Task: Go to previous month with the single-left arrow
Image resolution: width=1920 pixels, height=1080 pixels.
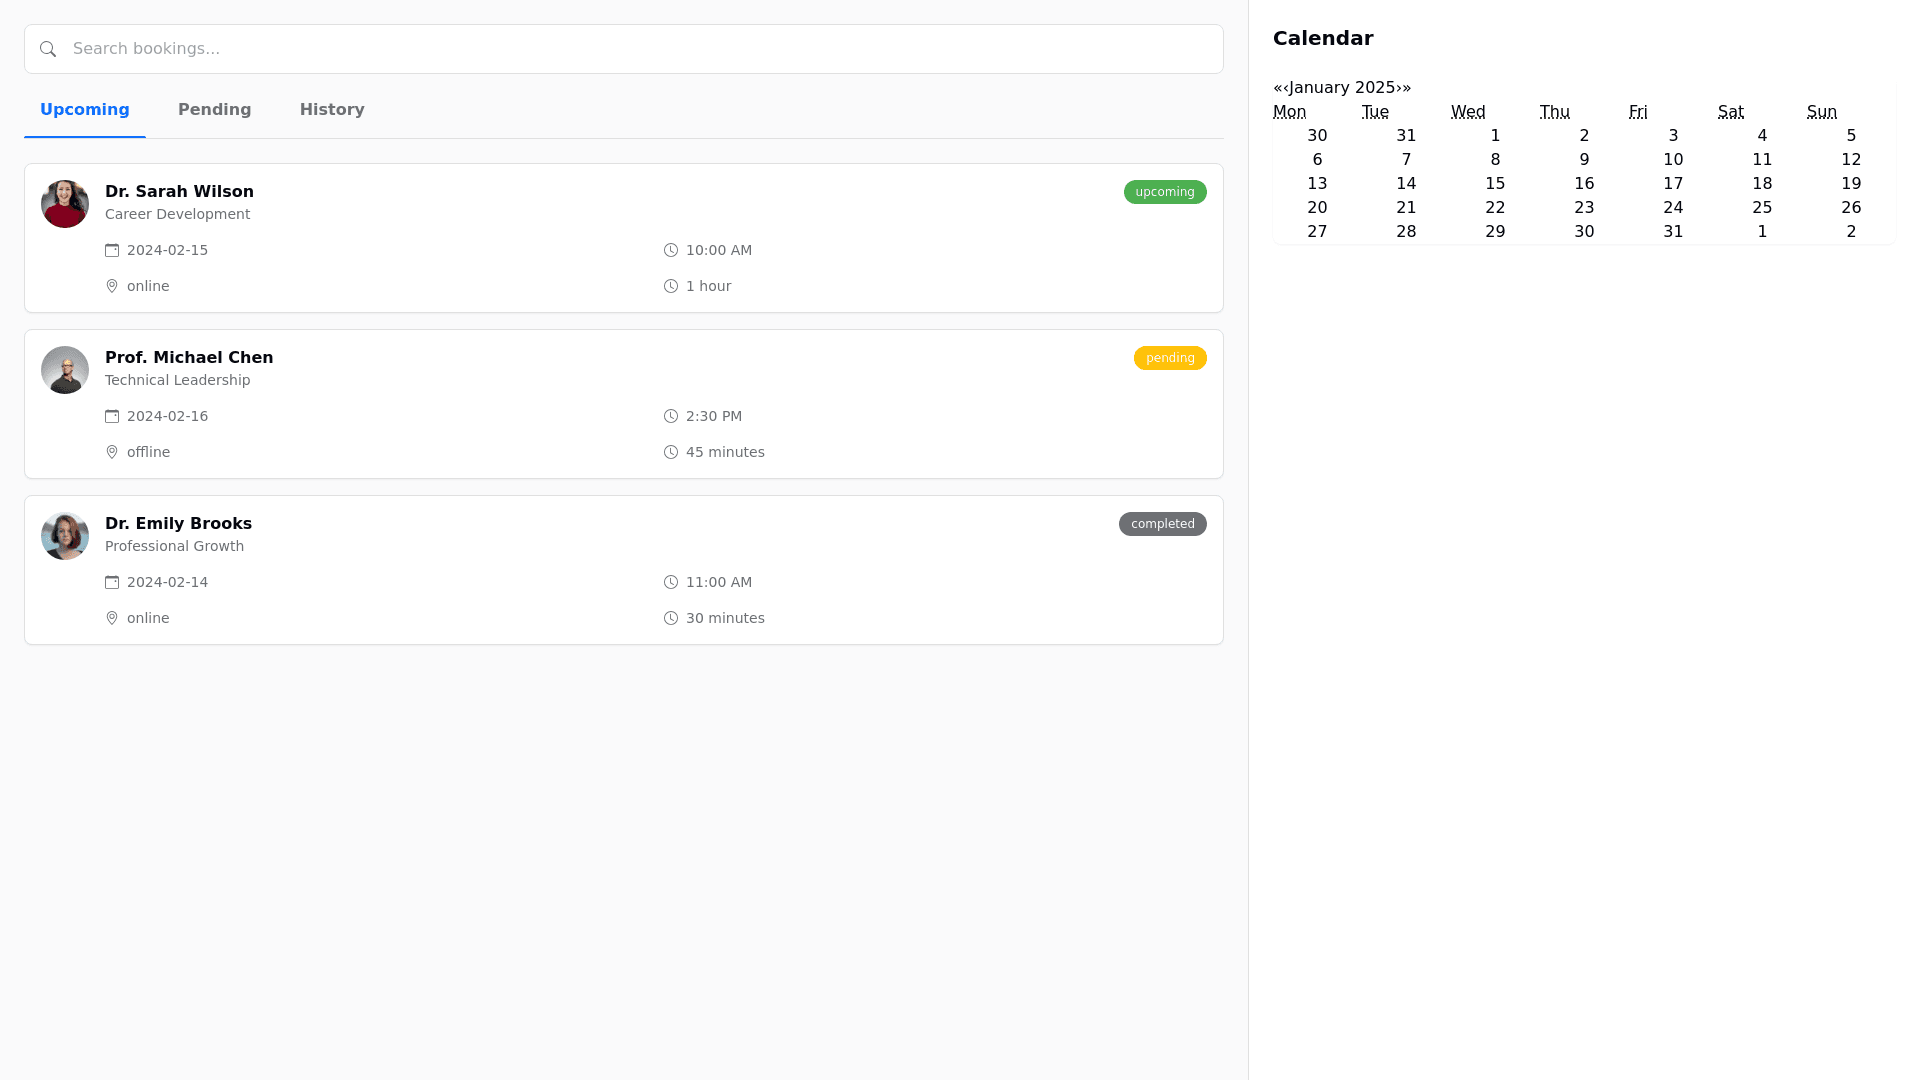Action: coord(1287,88)
